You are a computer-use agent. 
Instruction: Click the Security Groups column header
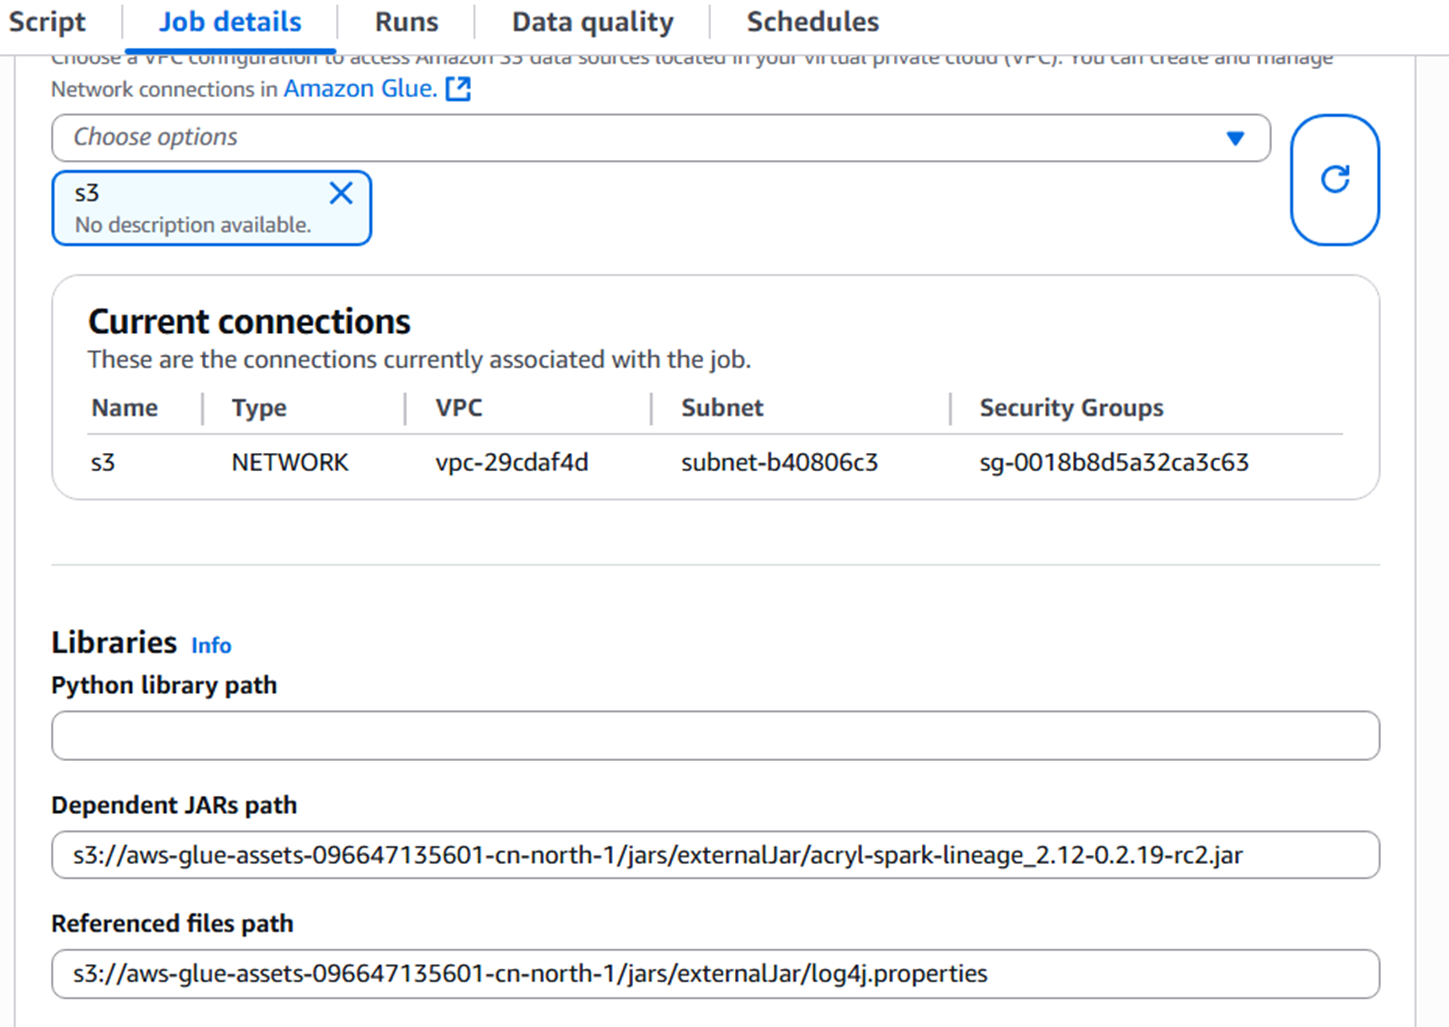[x=1071, y=408]
